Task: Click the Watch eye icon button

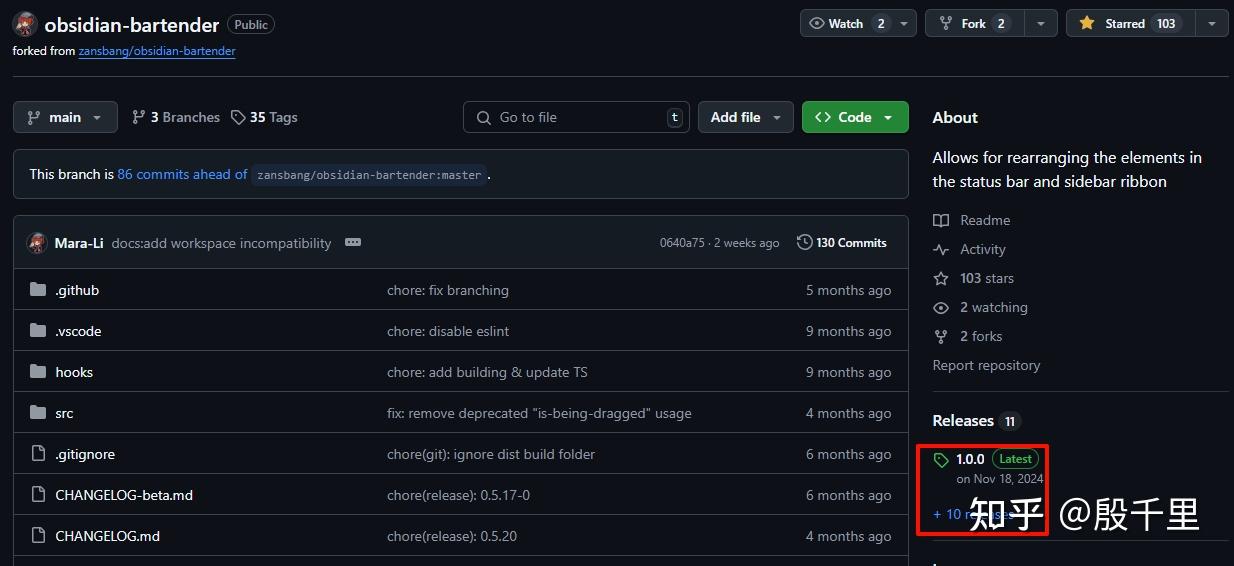Action: (x=817, y=24)
